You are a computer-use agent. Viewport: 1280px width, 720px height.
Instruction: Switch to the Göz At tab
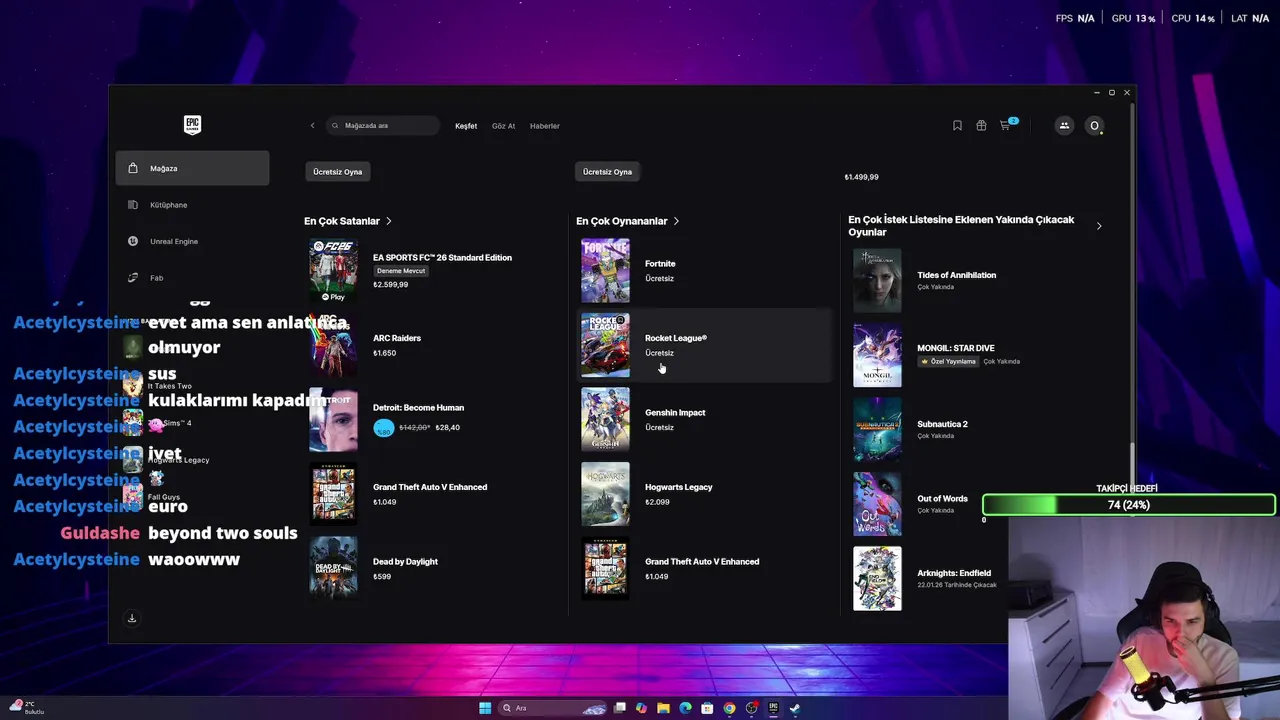(503, 126)
